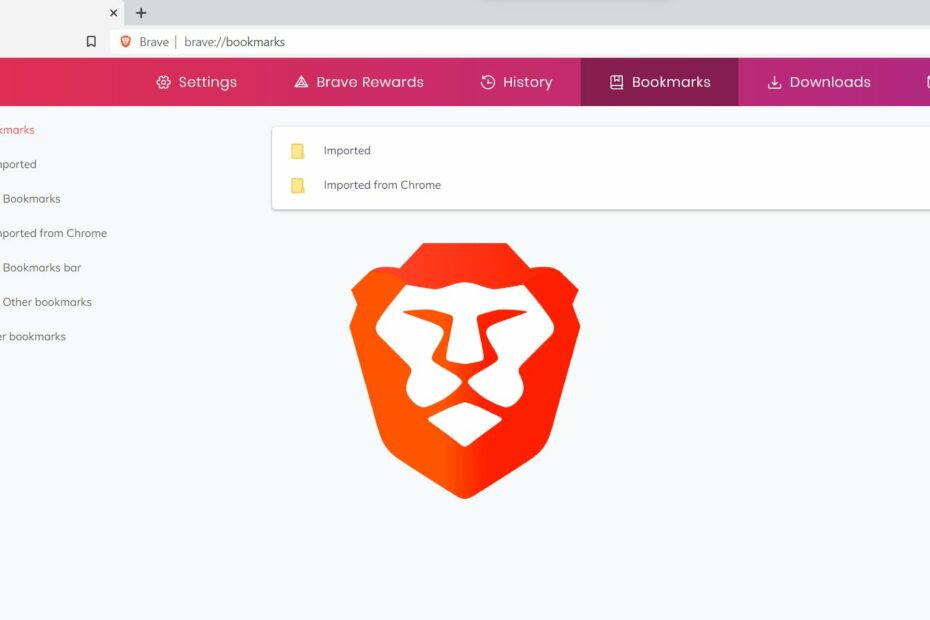Go to the Downloads tab label
930x620 pixels.
click(x=830, y=82)
